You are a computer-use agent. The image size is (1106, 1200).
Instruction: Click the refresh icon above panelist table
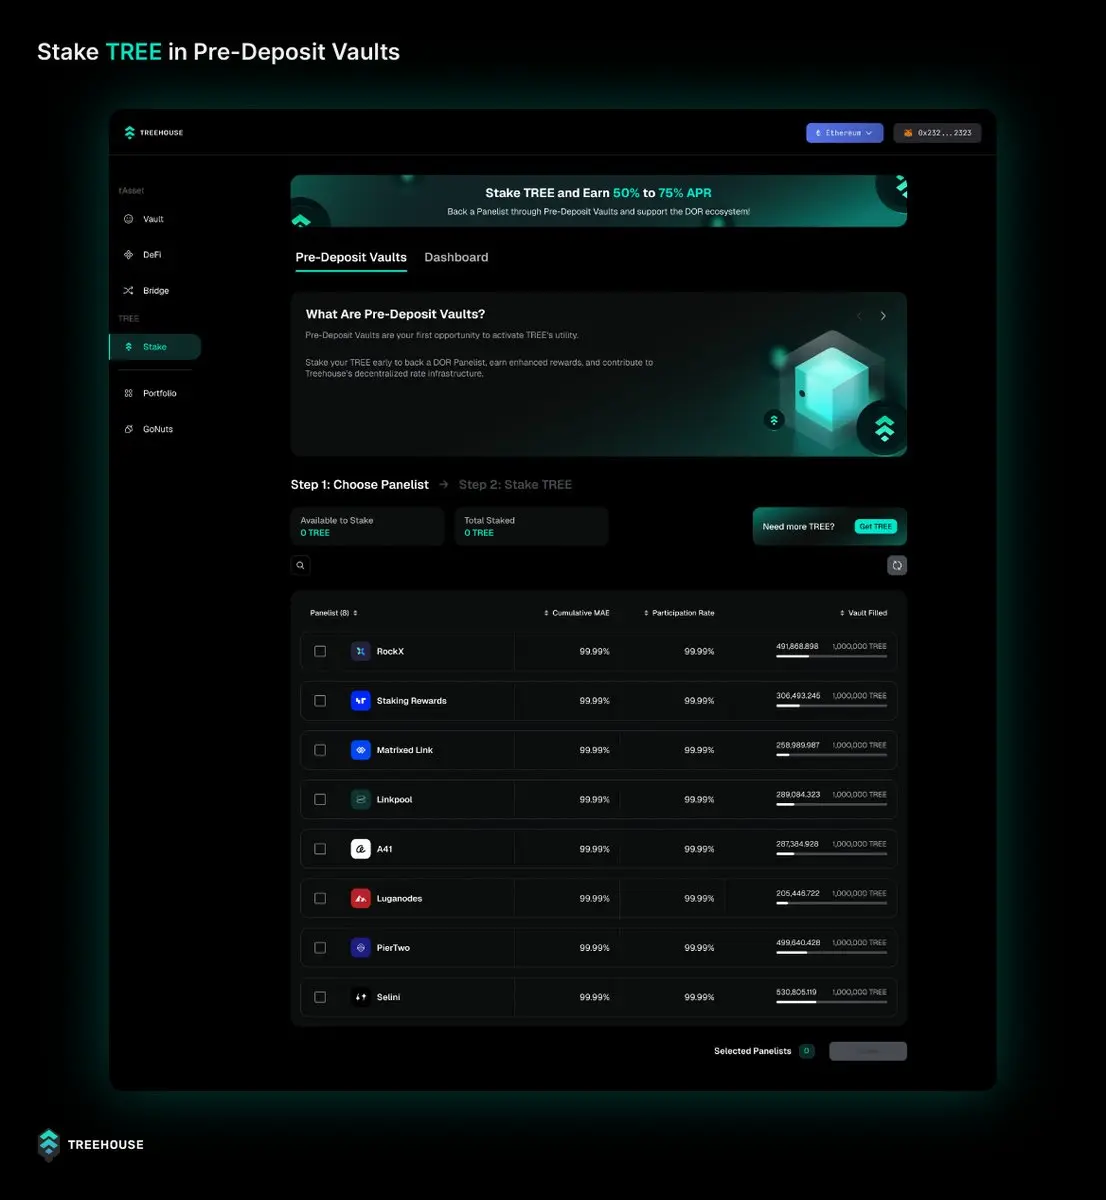(x=897, y=565)
